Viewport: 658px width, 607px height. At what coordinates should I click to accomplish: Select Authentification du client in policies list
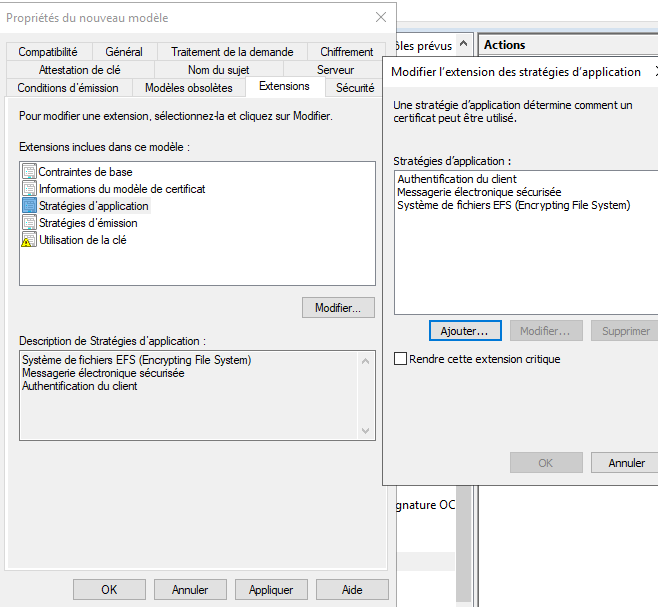(x=456, y=180)
